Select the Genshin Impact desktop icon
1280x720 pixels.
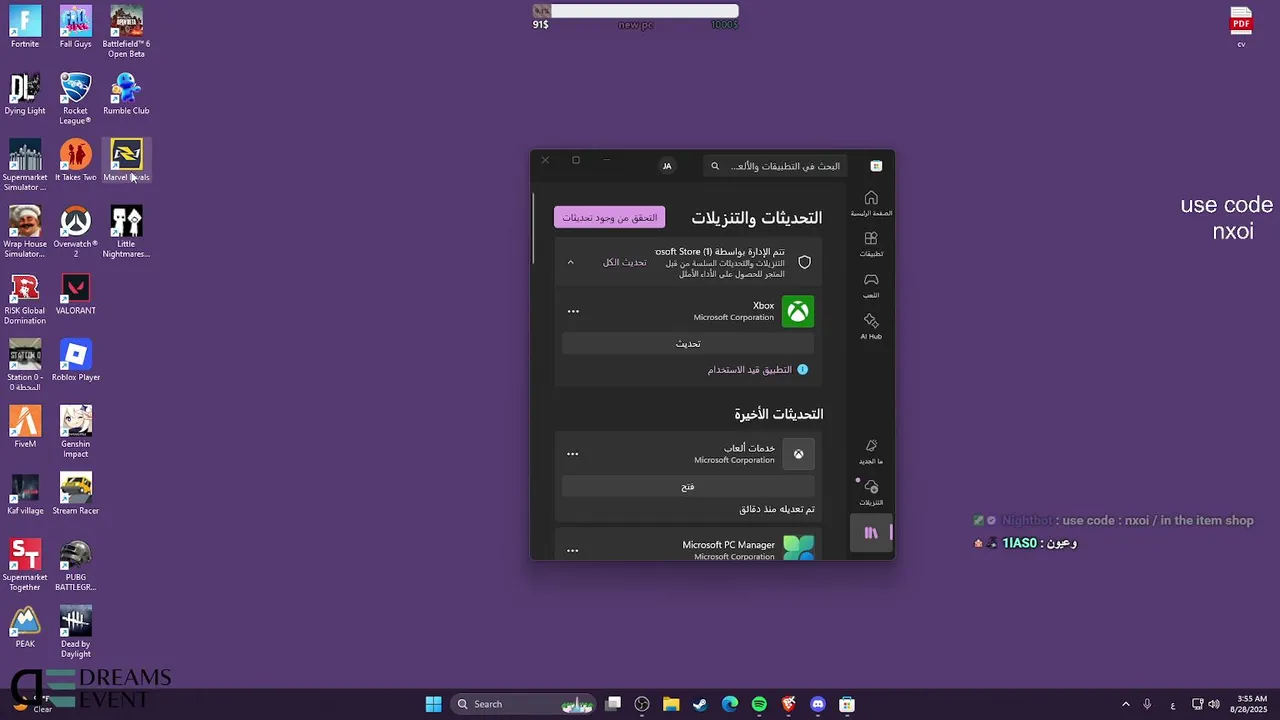point(75,432)
